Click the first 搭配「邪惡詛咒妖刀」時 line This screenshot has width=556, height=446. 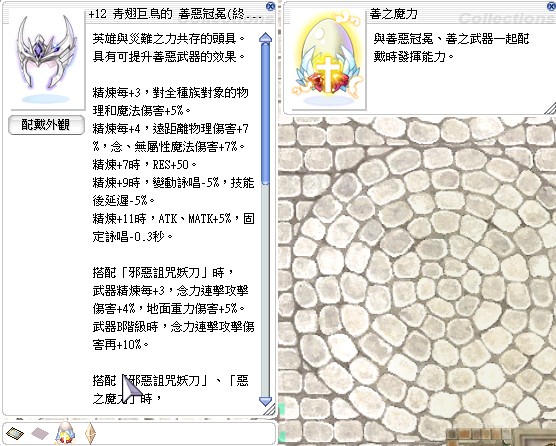(163, 273)
